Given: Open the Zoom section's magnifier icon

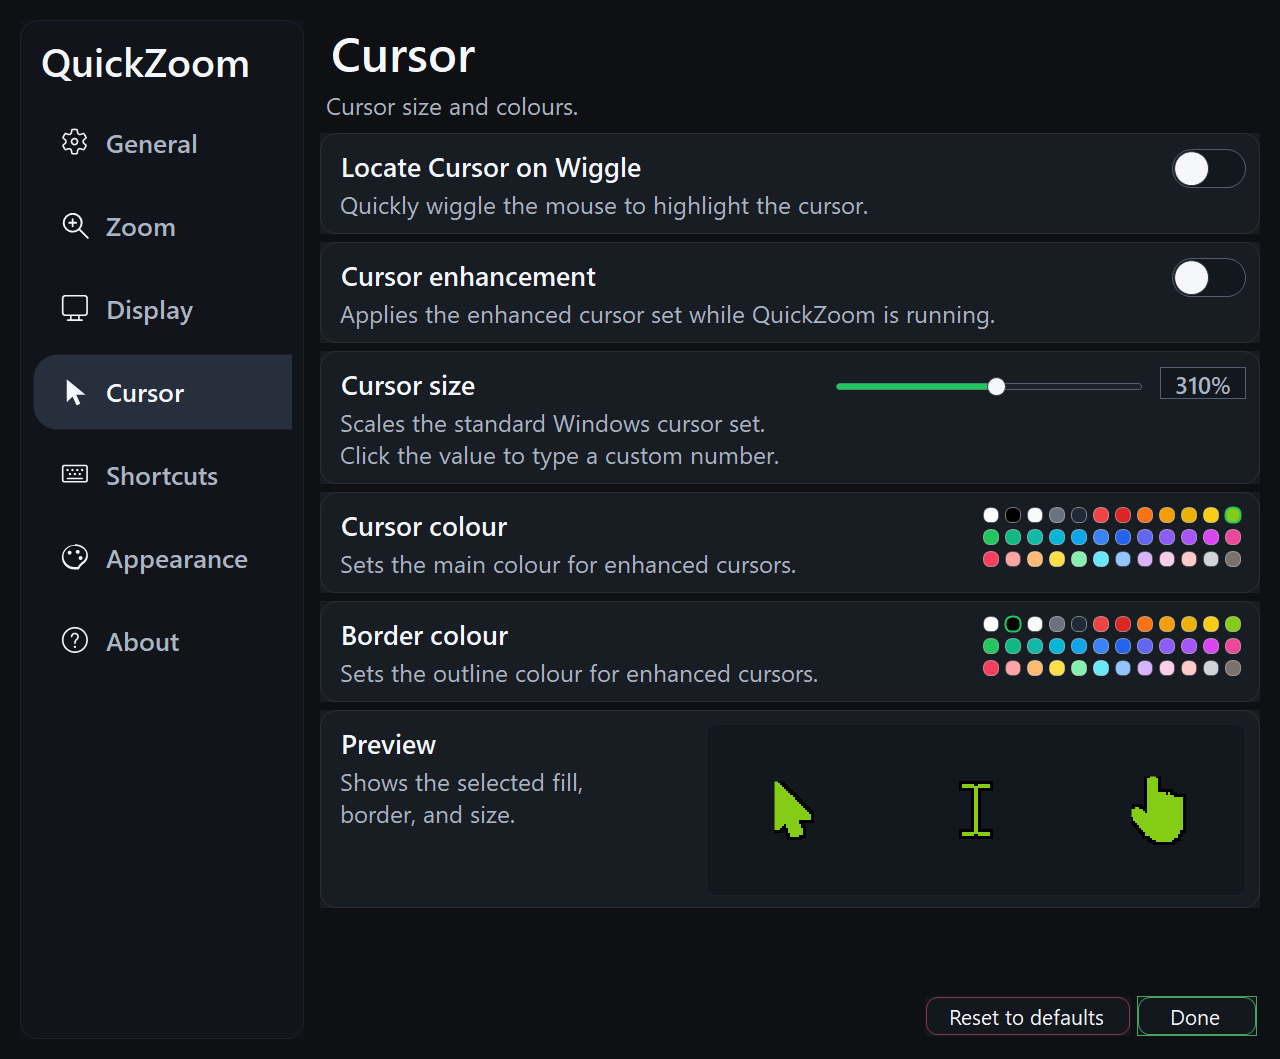Looking at the screenshot, I should (x=75, y=226).
